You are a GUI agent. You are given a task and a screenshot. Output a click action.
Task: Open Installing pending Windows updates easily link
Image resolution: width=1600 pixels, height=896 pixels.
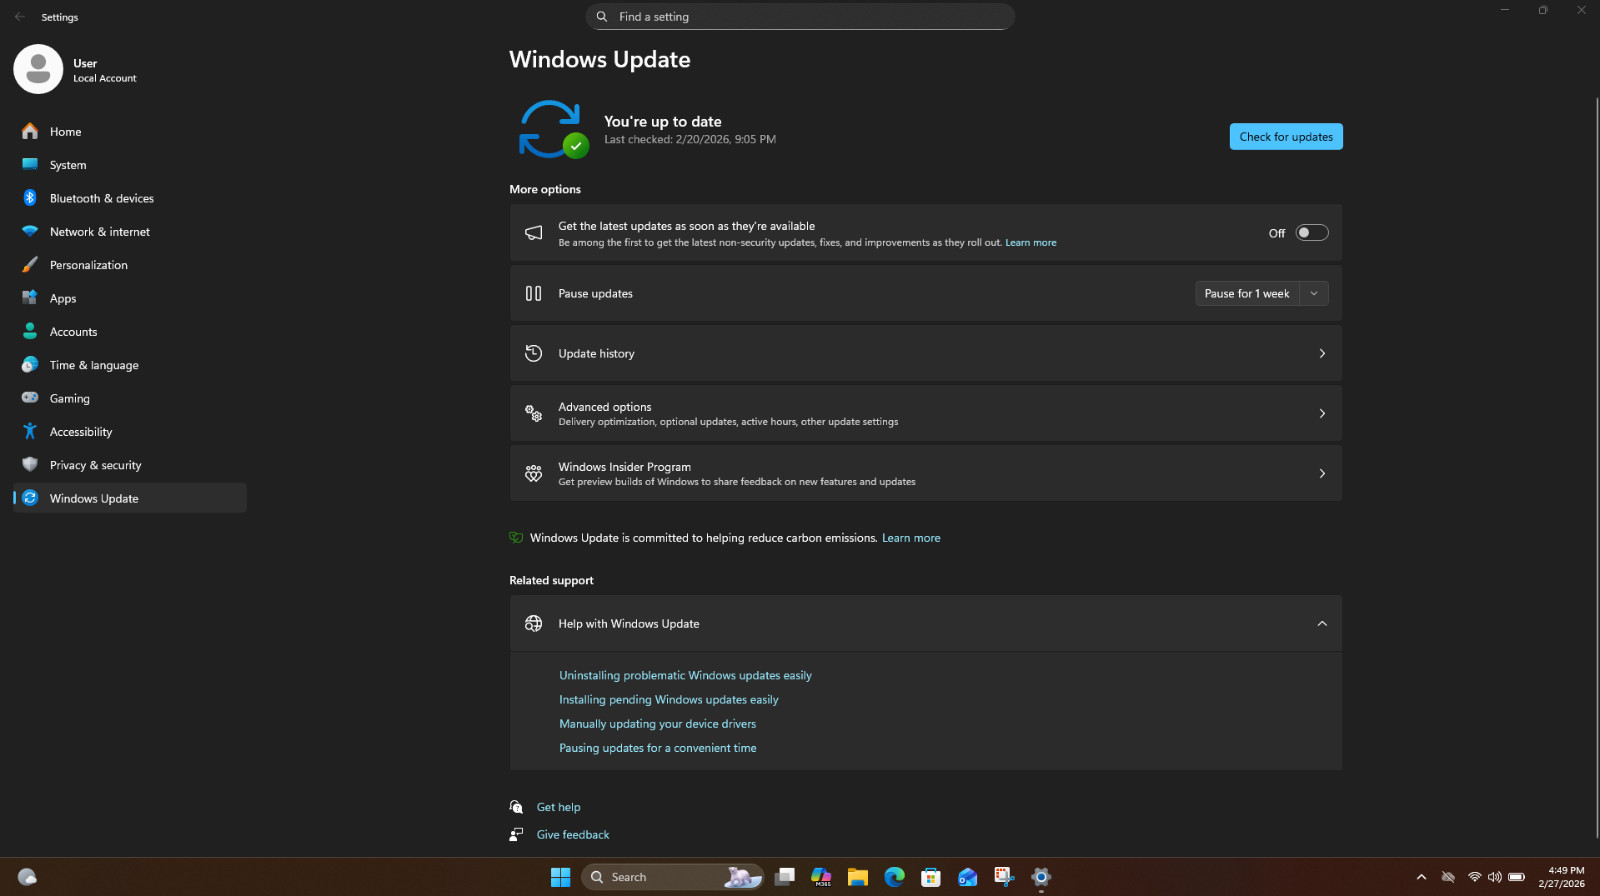668,700
